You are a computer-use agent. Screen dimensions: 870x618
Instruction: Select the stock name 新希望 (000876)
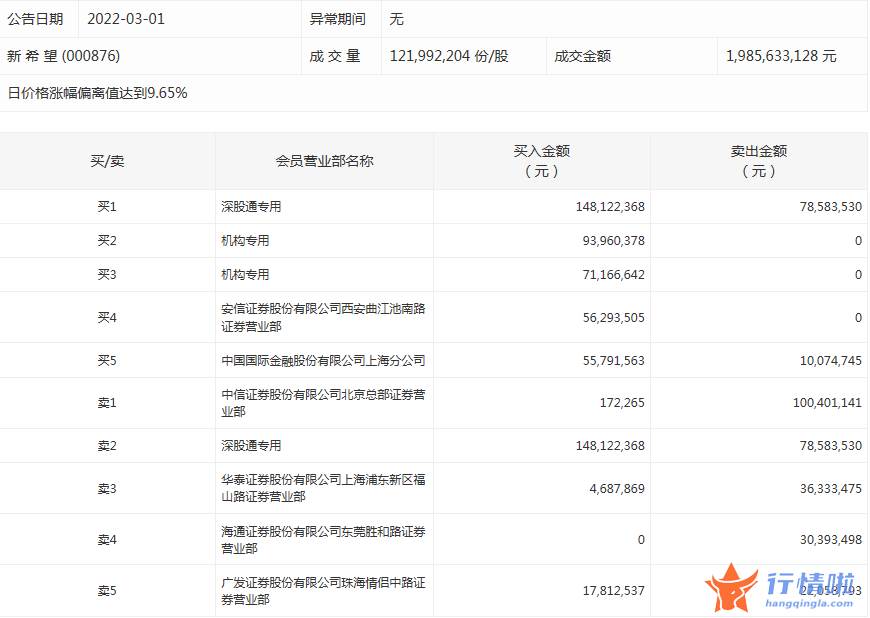[63, 56]
